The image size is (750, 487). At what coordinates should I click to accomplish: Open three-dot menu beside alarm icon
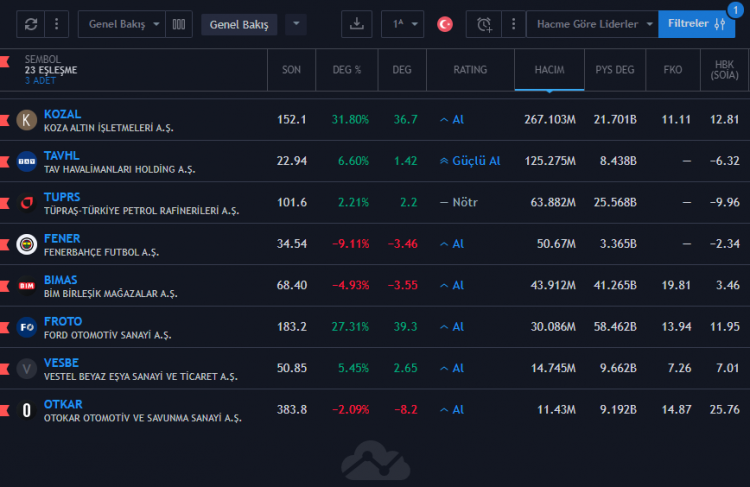[513, 24]
